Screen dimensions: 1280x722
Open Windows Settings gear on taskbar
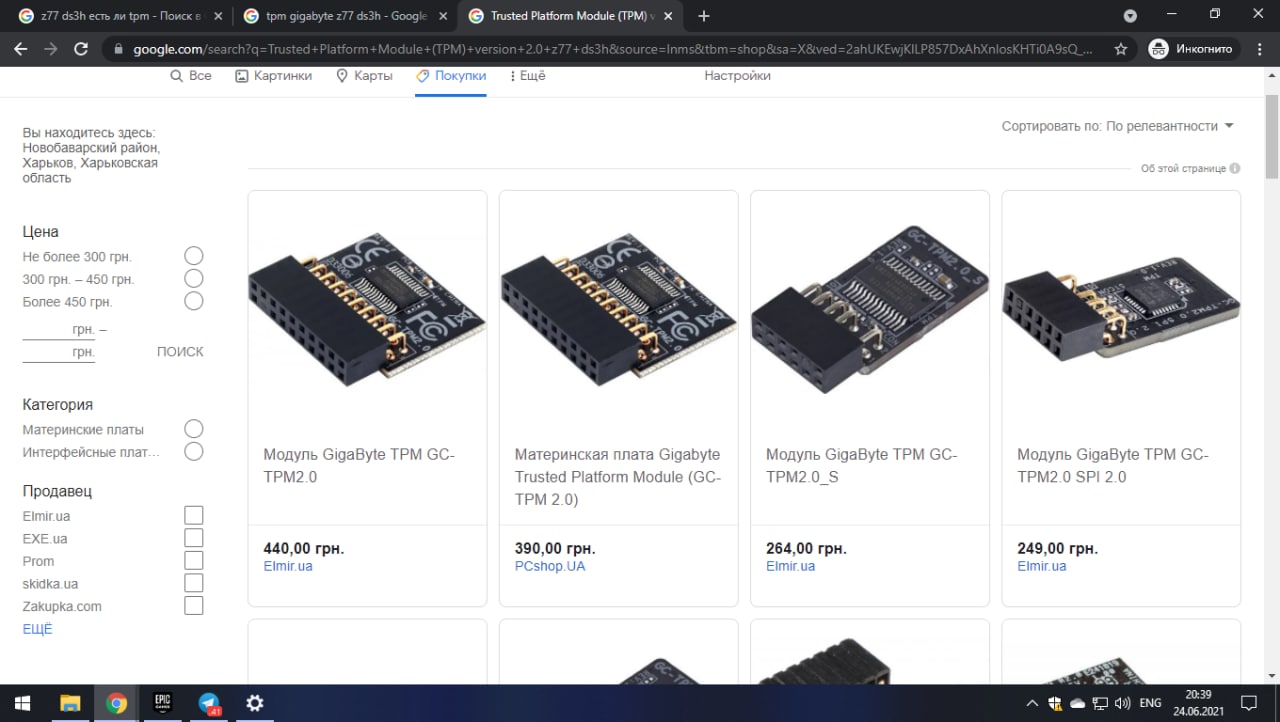click(255, 702)
